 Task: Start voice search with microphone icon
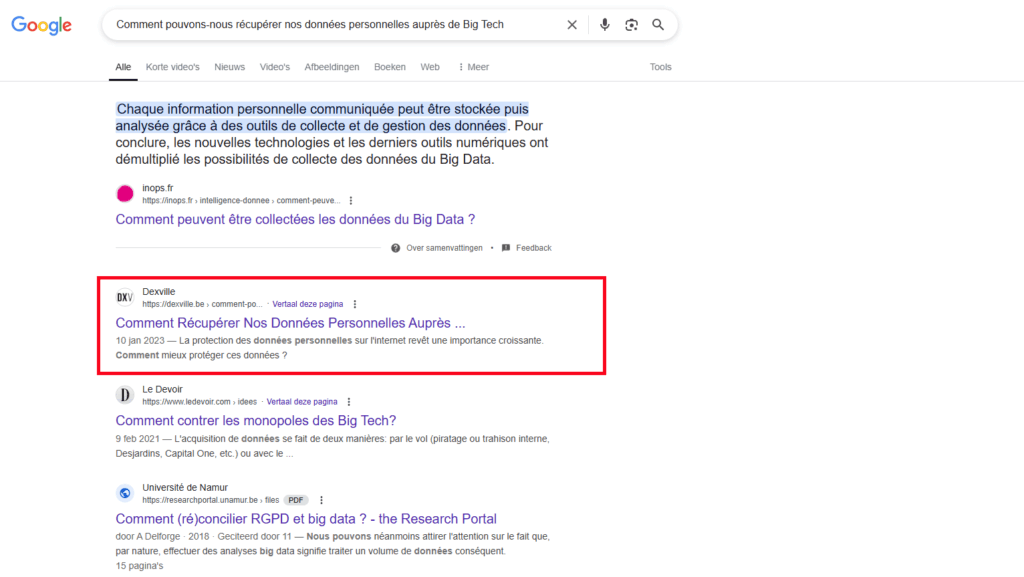(605, 25)
